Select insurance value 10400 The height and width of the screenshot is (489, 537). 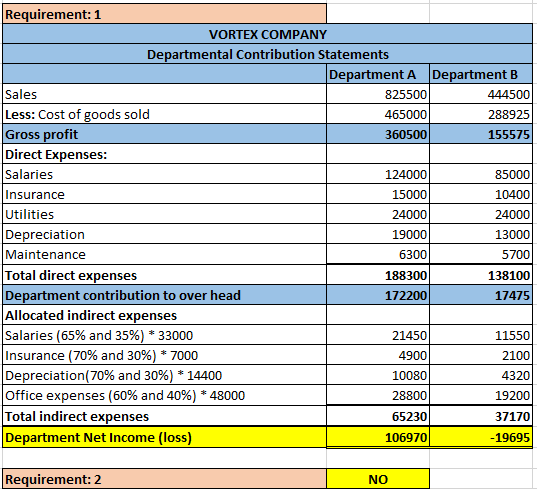tap(481, 194)
